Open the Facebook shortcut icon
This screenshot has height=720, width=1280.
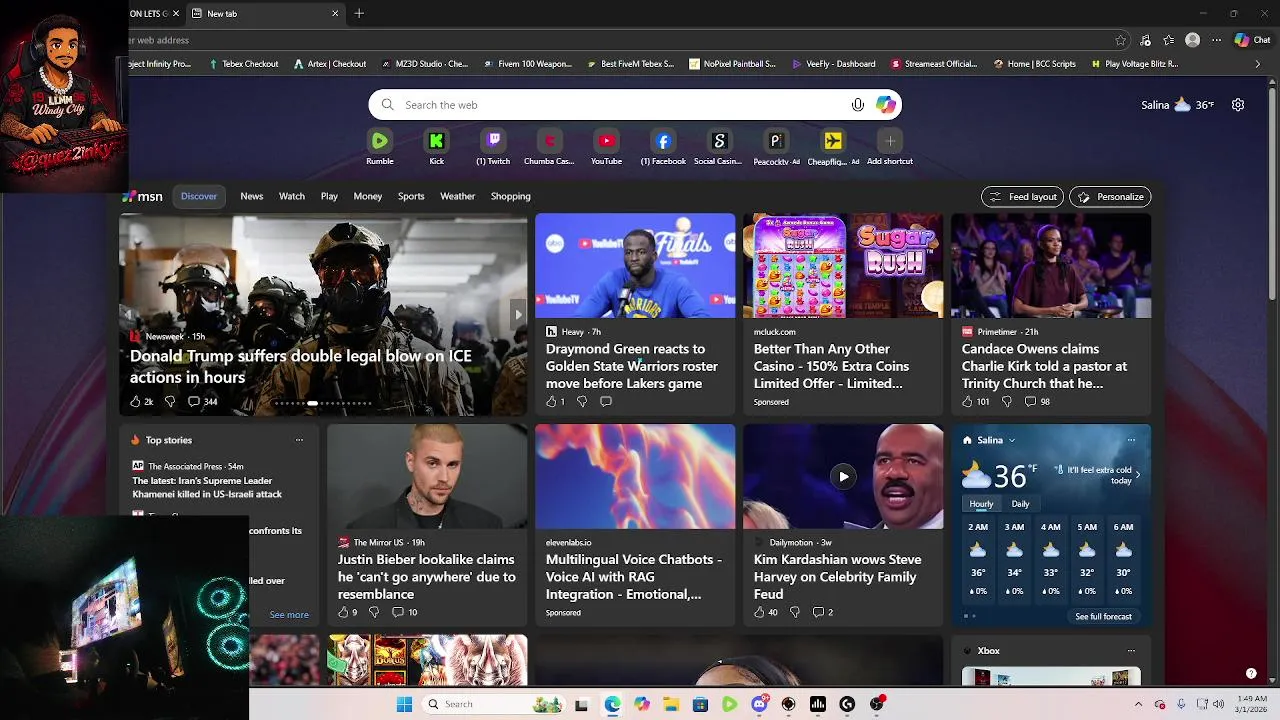[663, 141]
